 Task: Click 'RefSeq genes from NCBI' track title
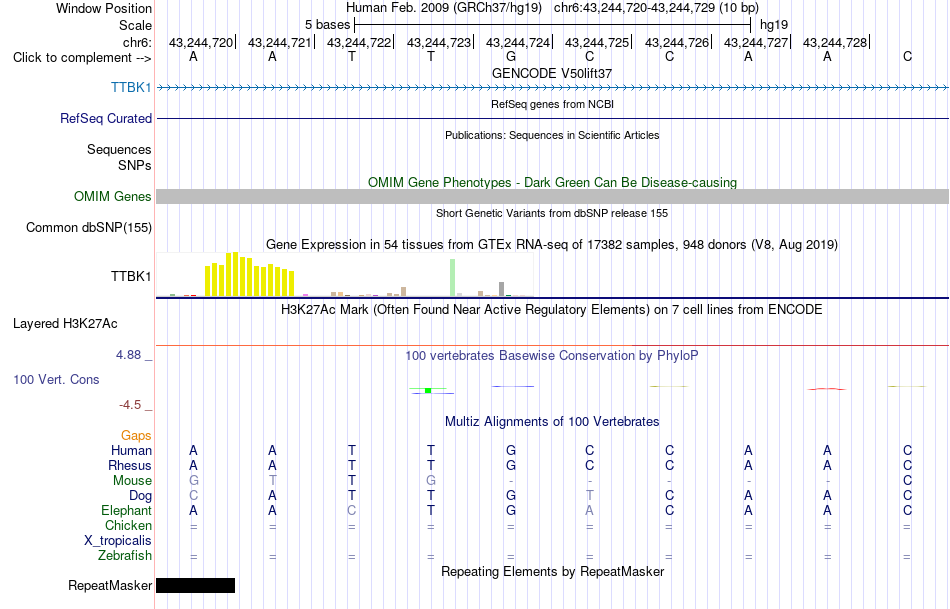click(x=552, y=104)
